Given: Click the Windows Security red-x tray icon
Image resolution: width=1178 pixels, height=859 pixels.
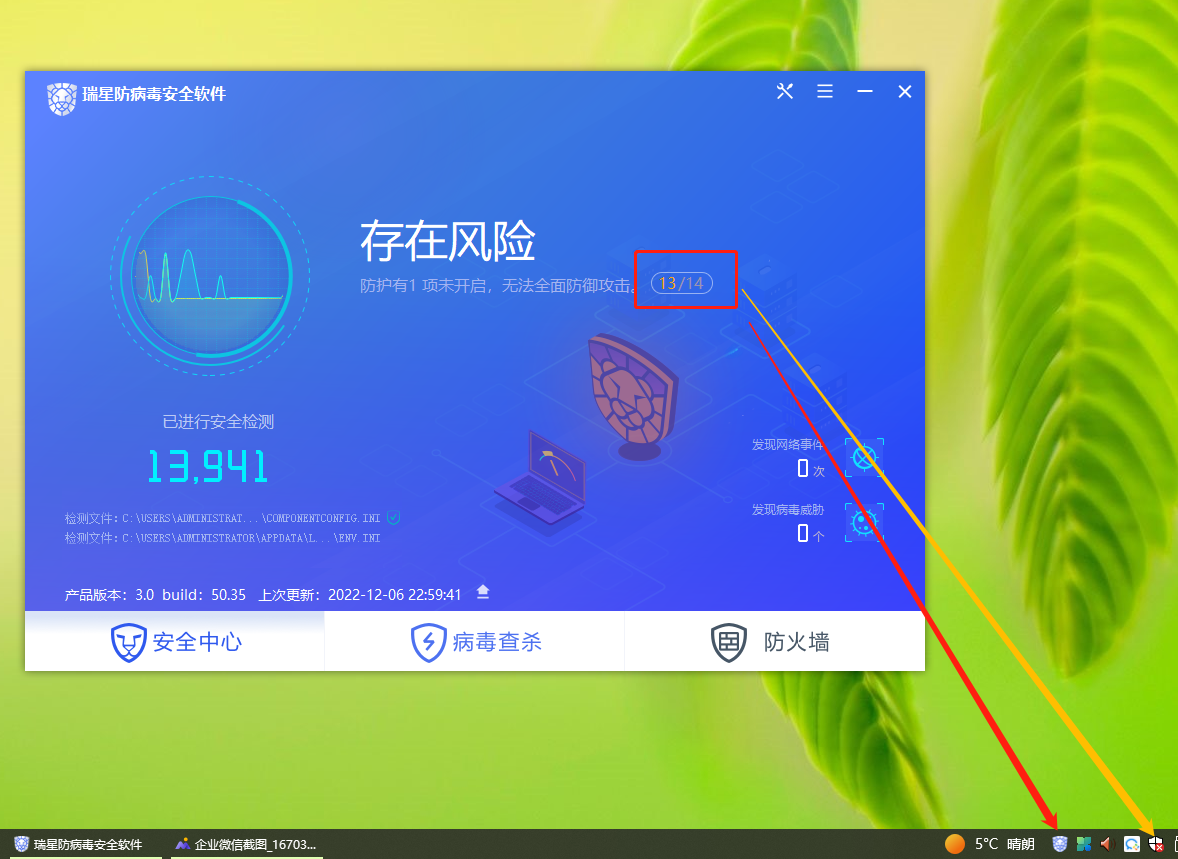Looking at the screenshot, I should [x=1156, y=844].
